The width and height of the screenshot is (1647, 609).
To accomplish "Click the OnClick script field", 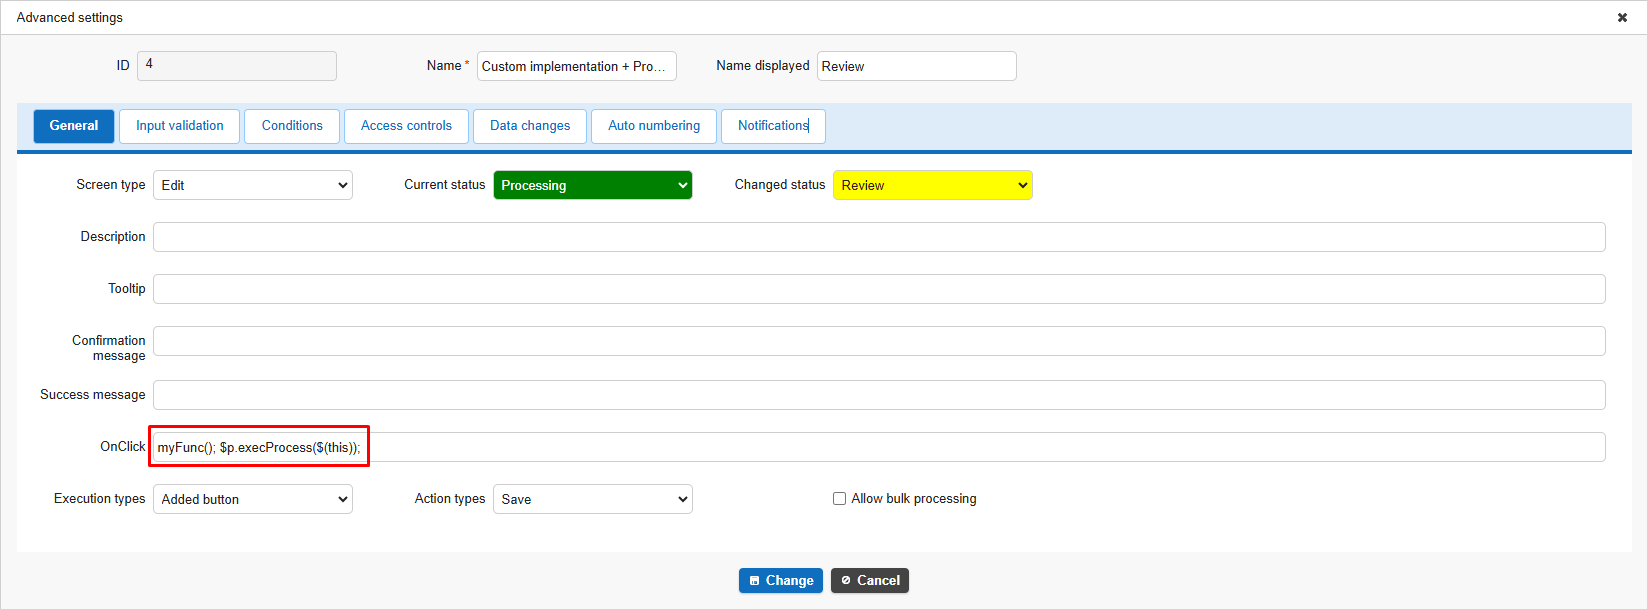I will coord(879,447).
